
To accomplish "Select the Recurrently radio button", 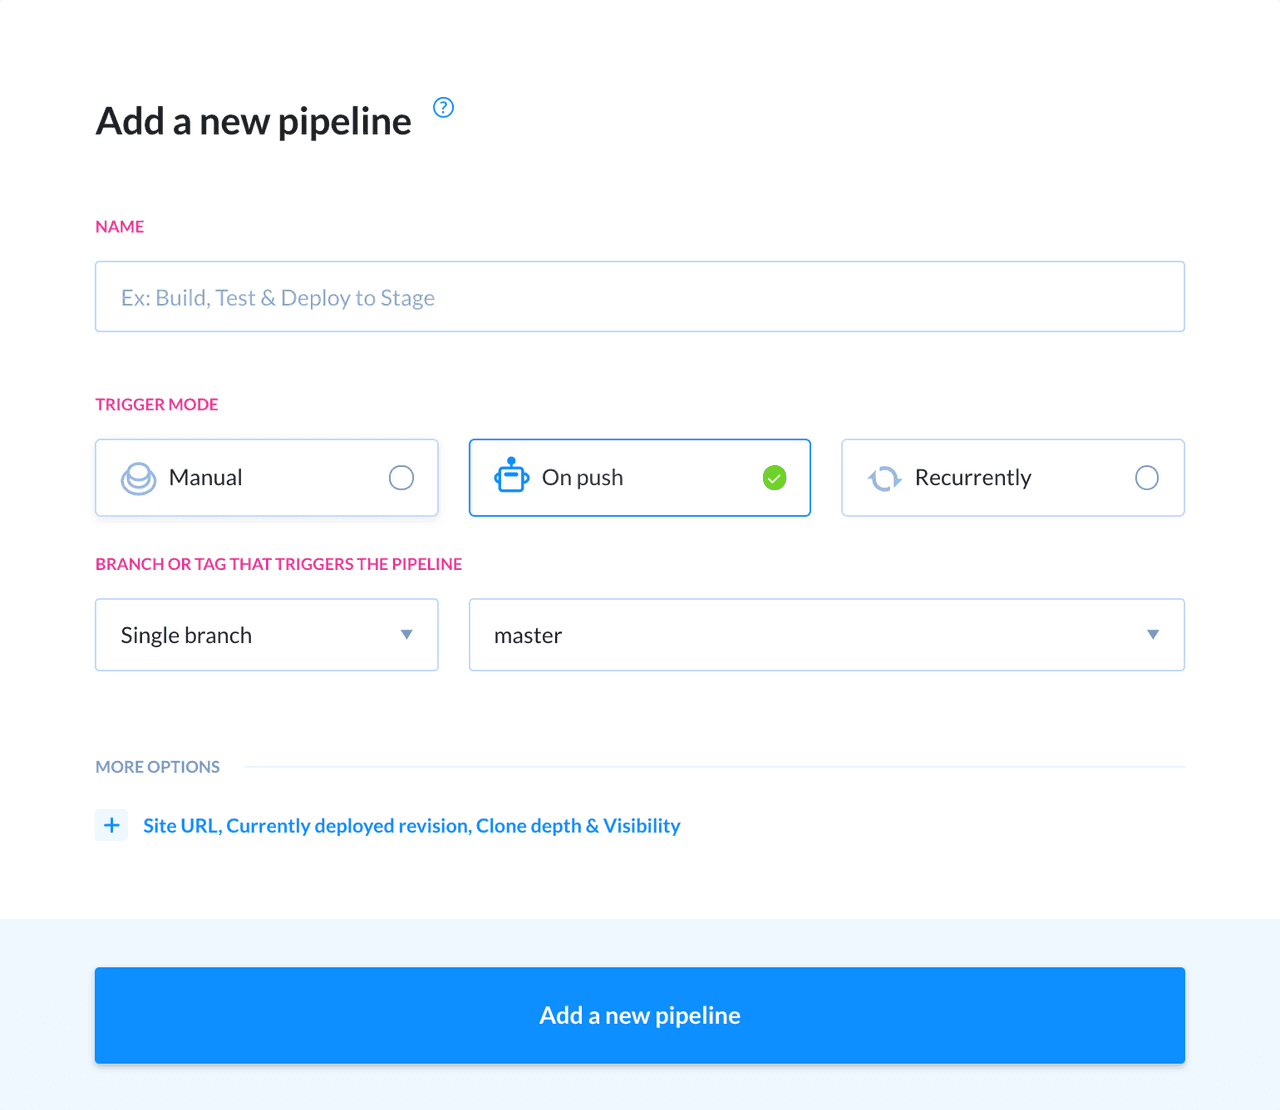I will [1146, 478].
